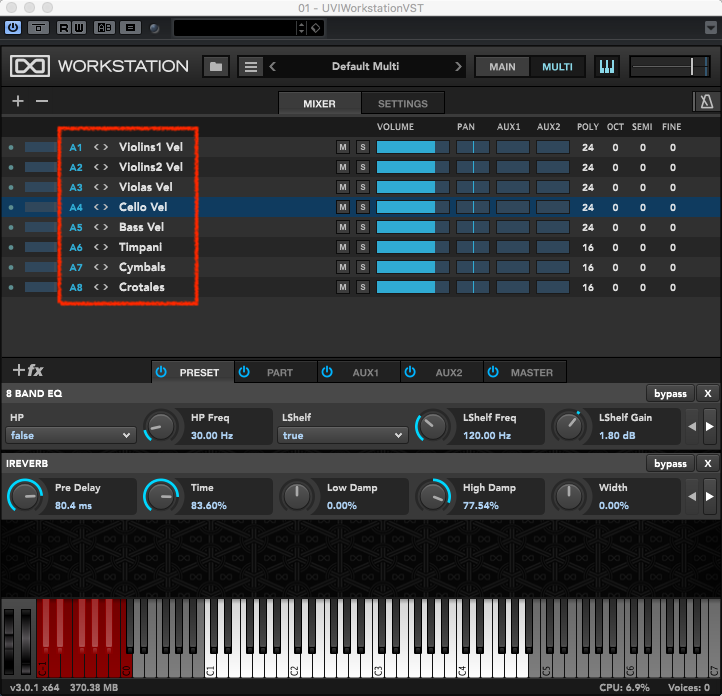Image resolution: width=722 pixels, height=696 pixels.
Task: Click the Bass Vel preset arrows
Action: point(101,227)
